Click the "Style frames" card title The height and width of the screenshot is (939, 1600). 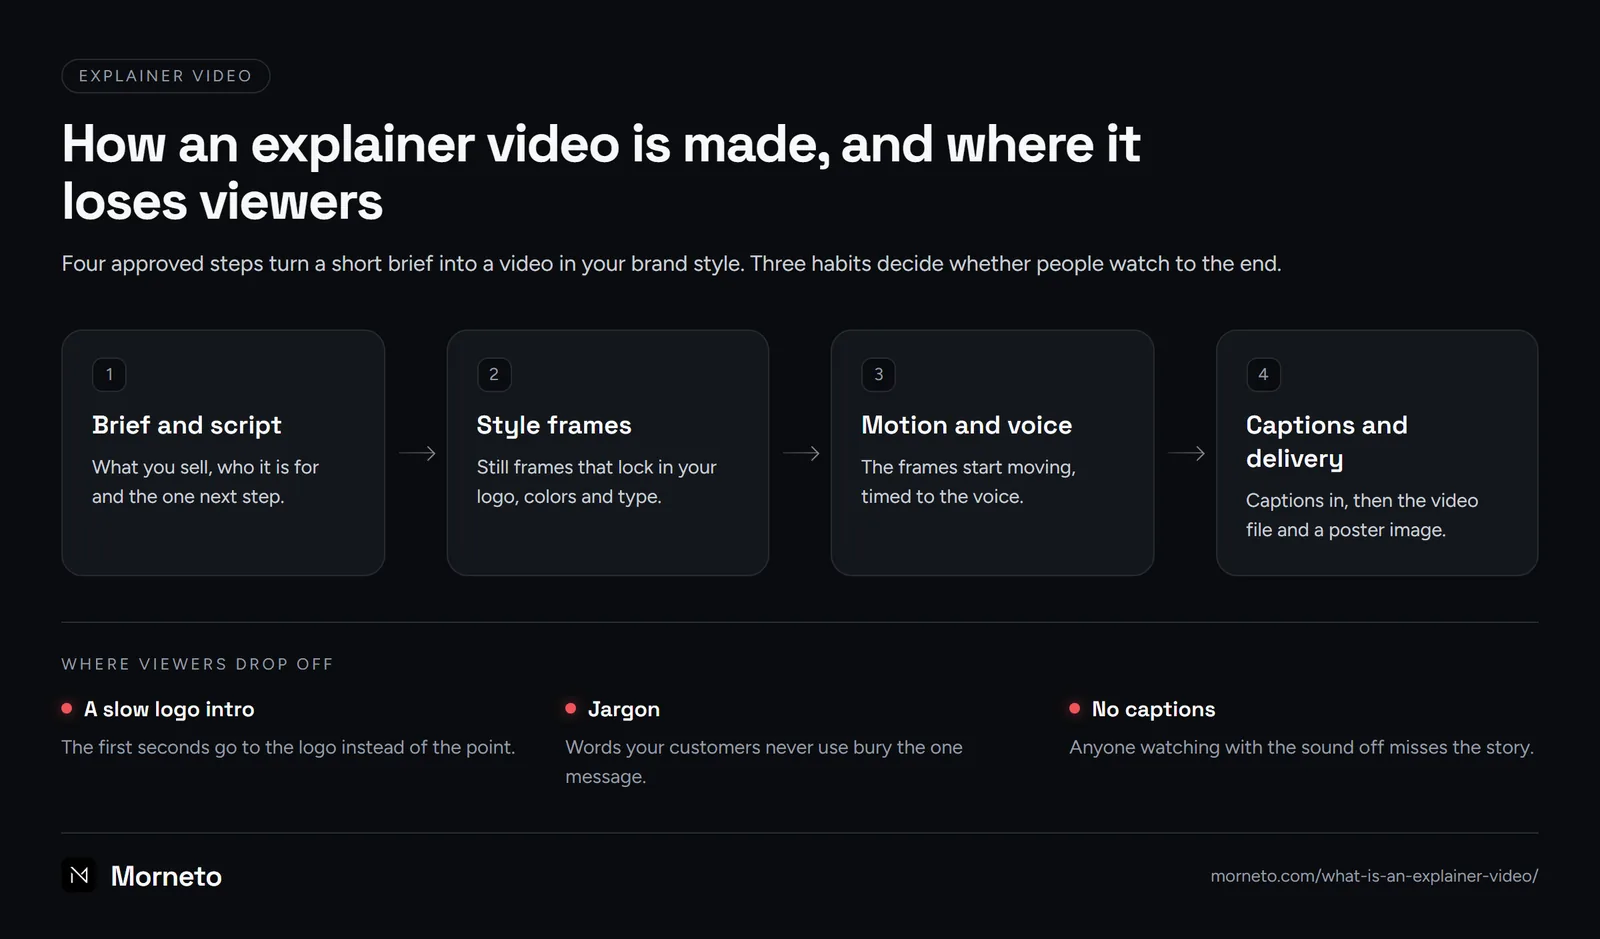(554, 425)
